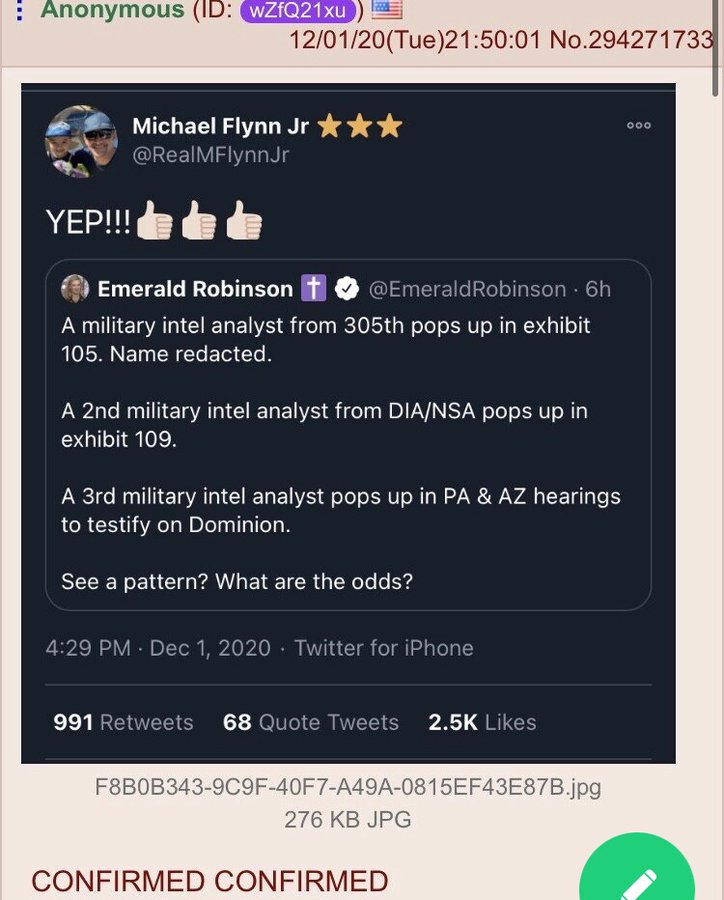Tap Michael Flynn Jr profile avatar

(81, 141)
